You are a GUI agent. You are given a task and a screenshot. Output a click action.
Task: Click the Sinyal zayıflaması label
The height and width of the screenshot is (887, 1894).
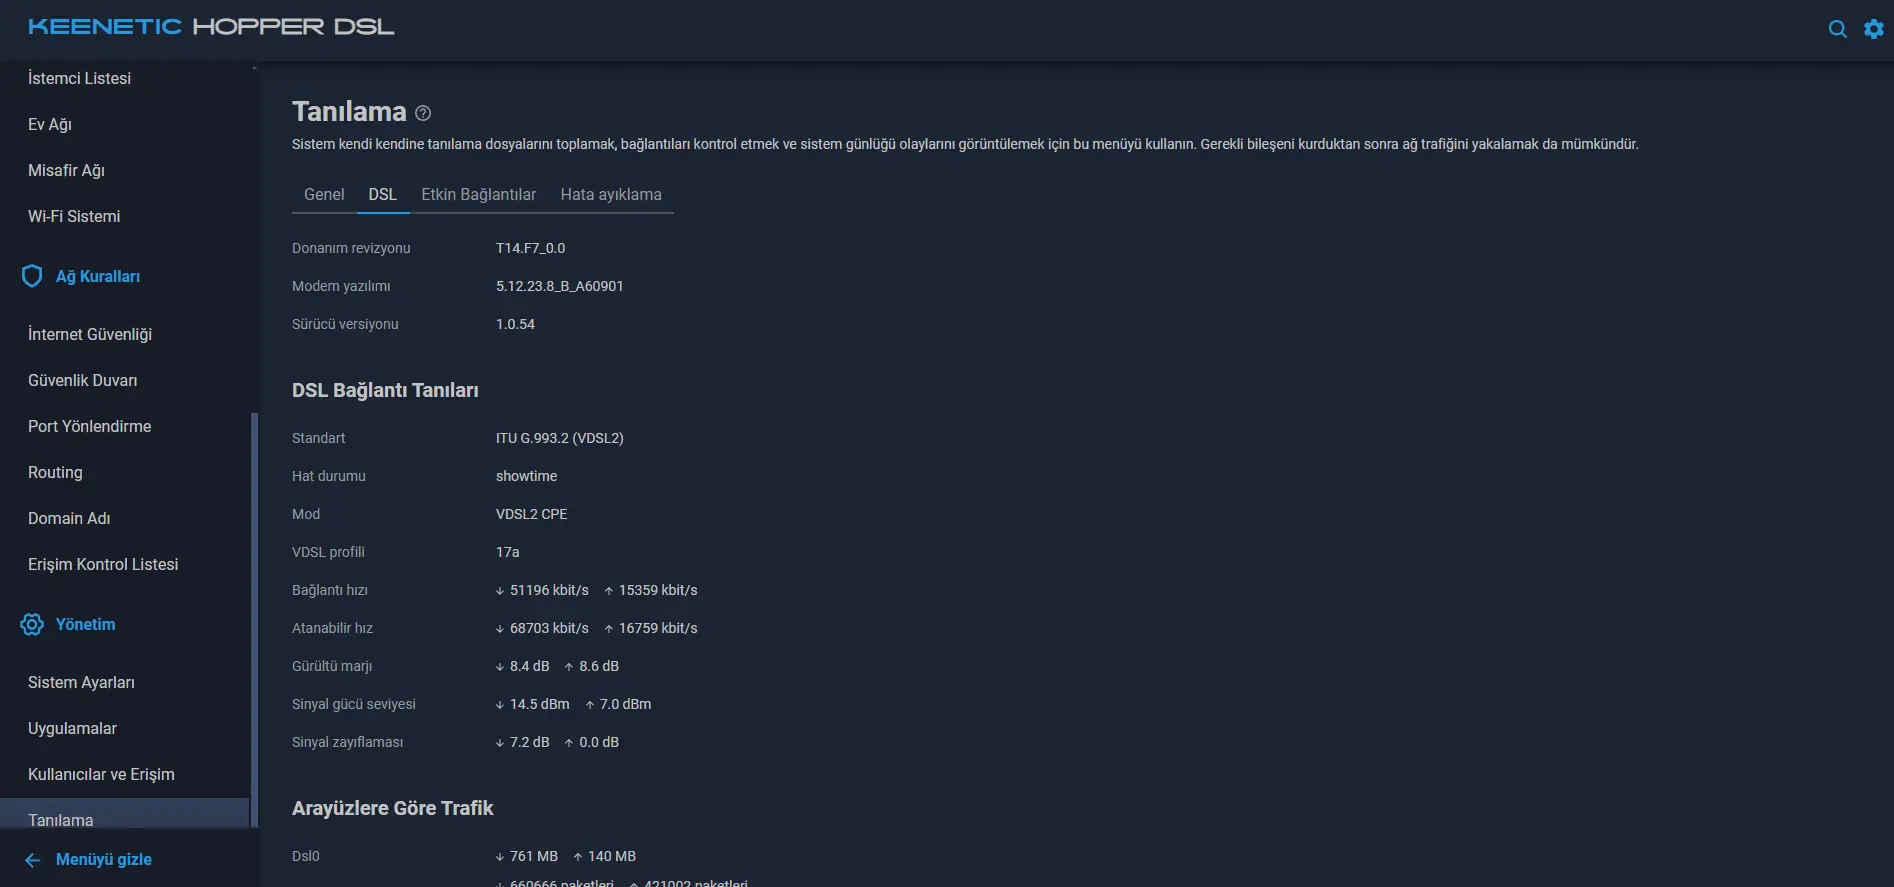point(348,742)
